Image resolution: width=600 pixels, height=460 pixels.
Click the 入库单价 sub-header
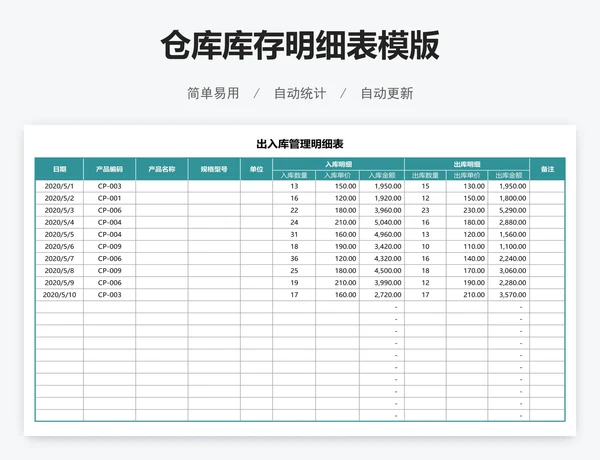[x=337, y=175]
